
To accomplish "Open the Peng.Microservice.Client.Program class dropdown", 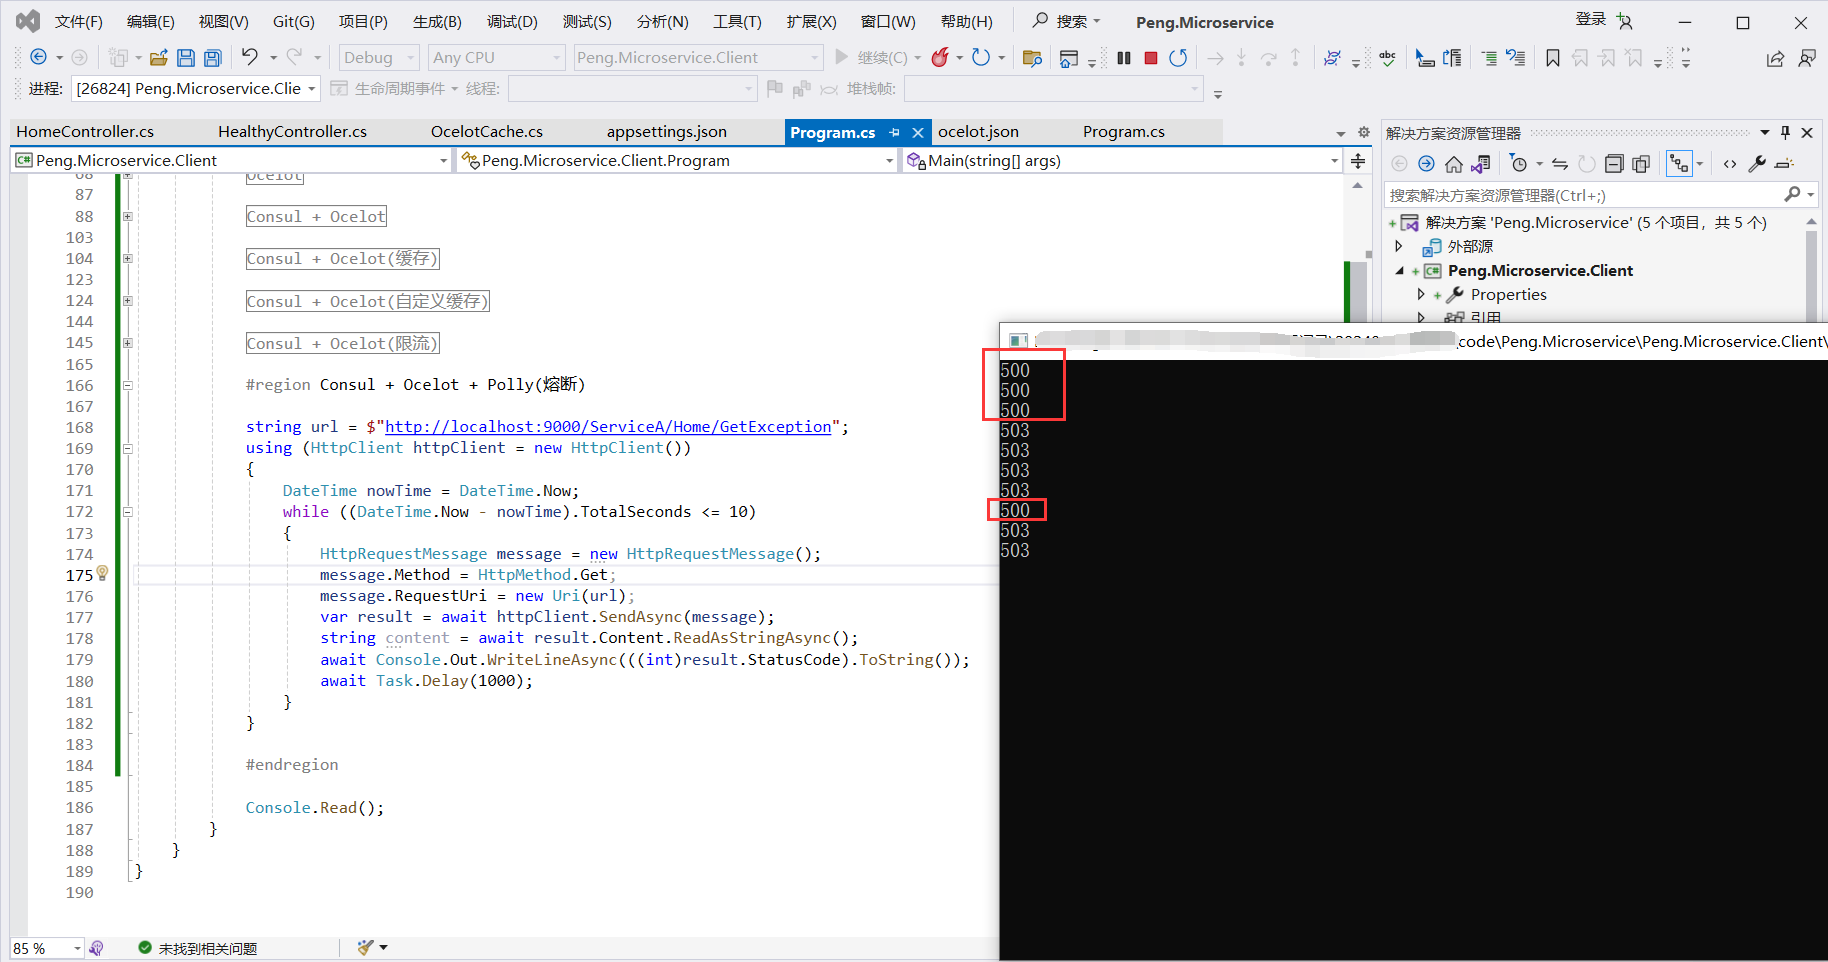I will click(x=677, y=160).
